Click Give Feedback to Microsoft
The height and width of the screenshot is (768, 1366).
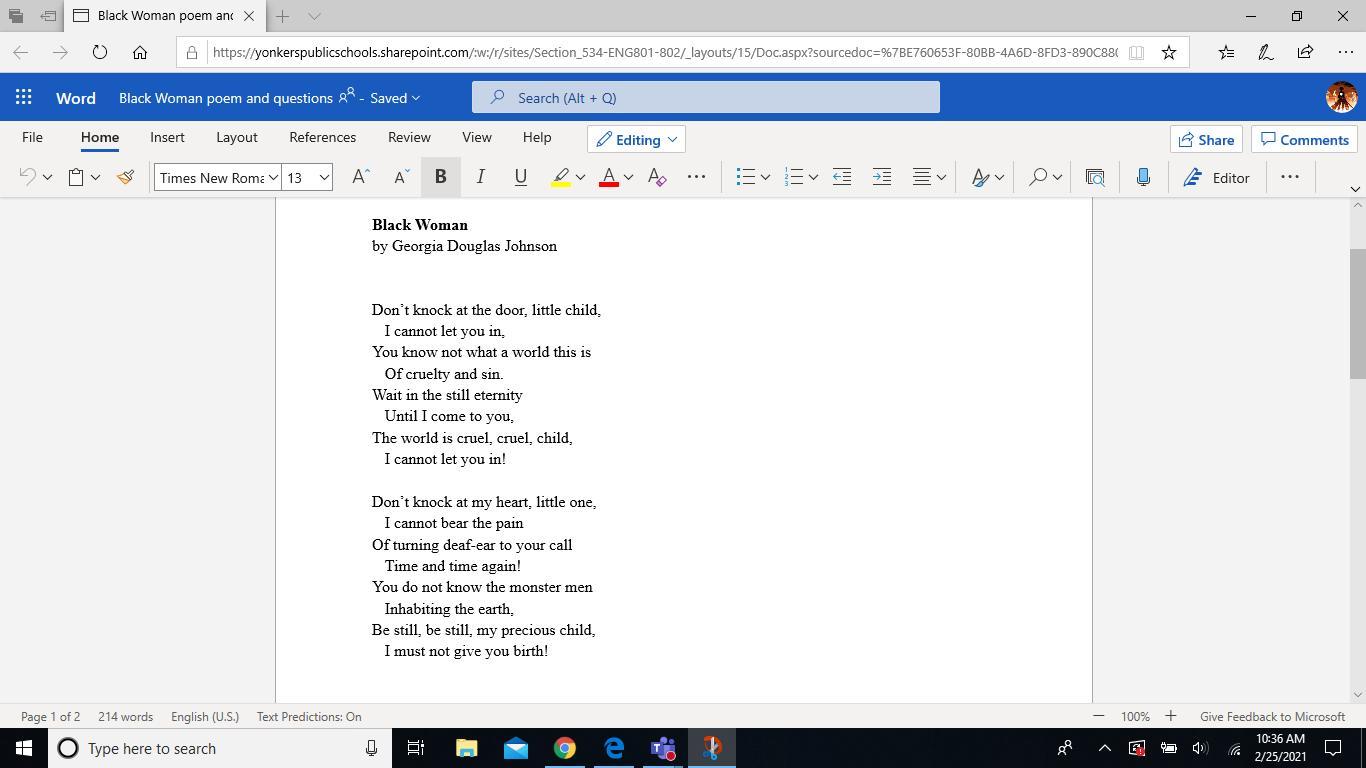1272,716
